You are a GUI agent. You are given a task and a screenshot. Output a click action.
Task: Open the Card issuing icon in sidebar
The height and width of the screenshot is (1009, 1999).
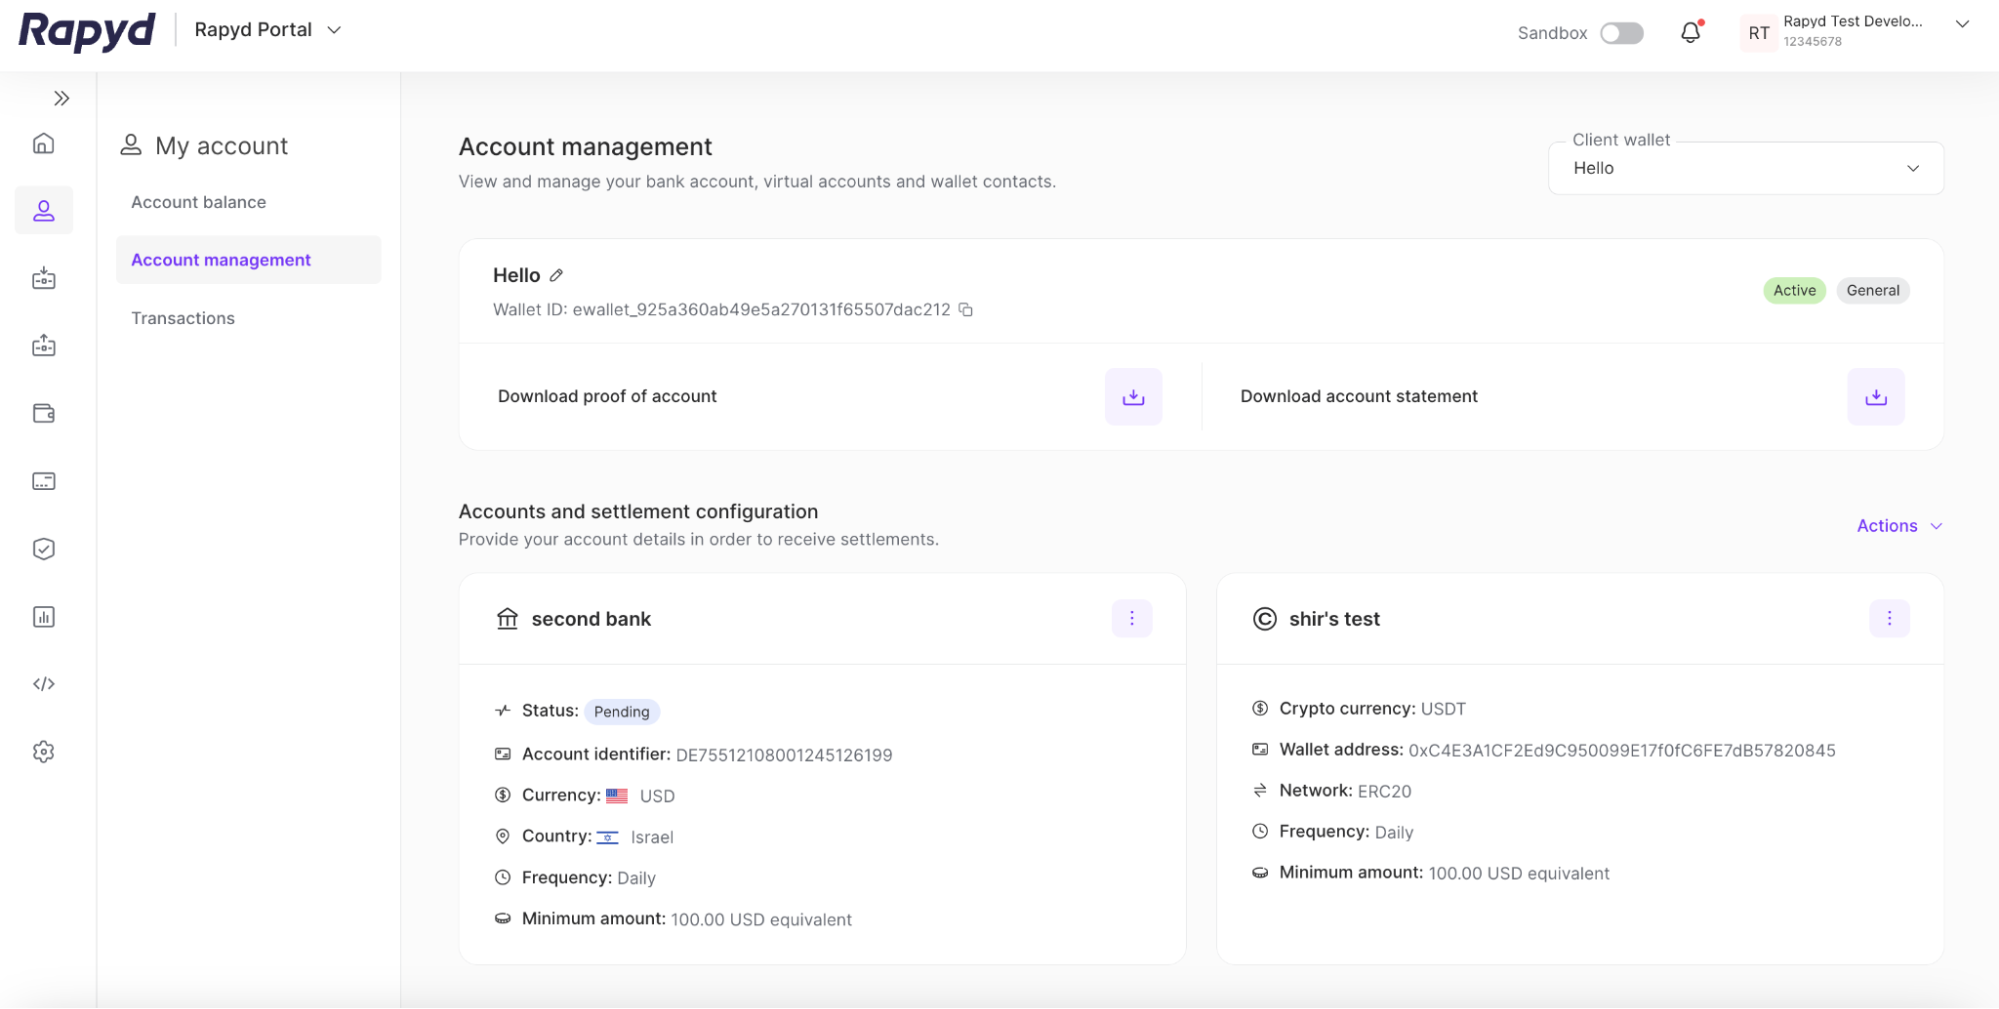pyautogui.click(x=44, y=480)
